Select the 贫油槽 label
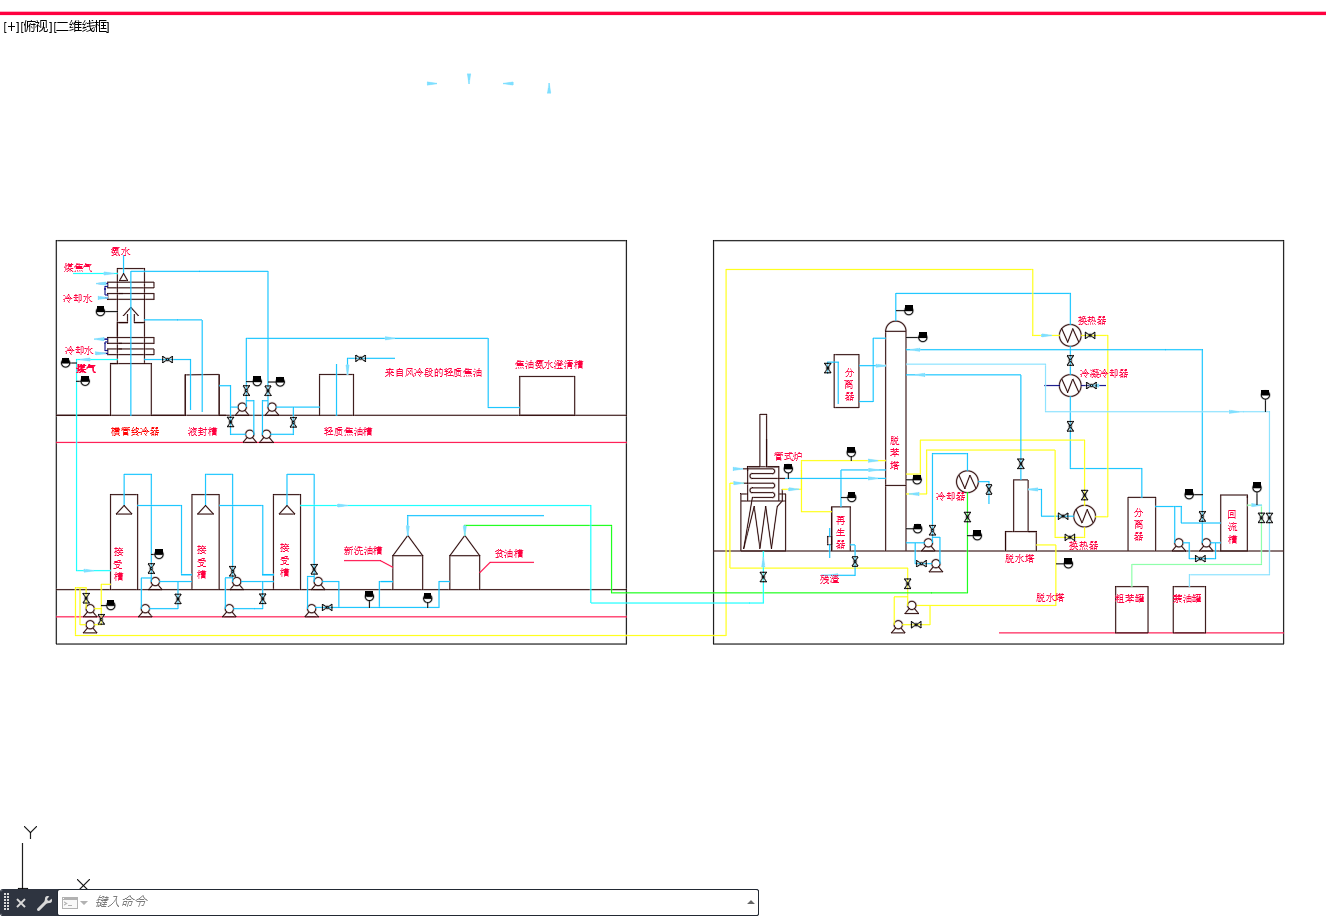This screenshot has height=916, width=1326. (x=509, y=554)
